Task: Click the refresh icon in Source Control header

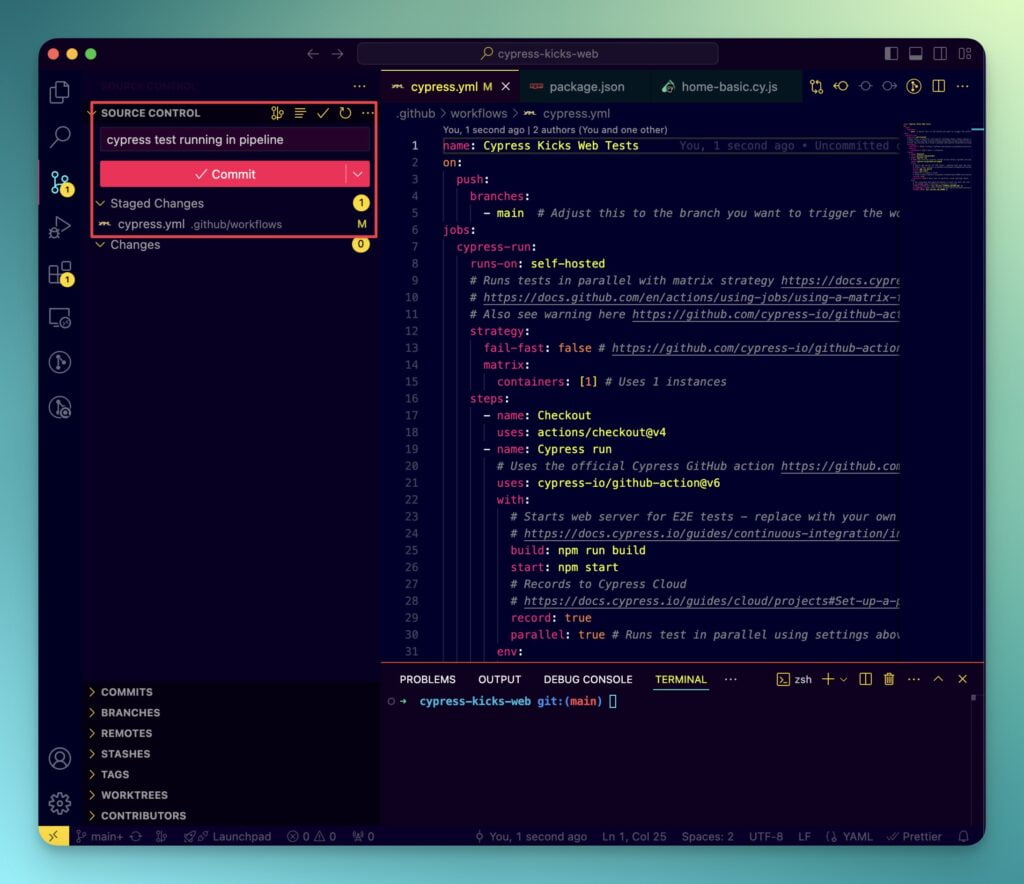Action: tap(345, 113)
